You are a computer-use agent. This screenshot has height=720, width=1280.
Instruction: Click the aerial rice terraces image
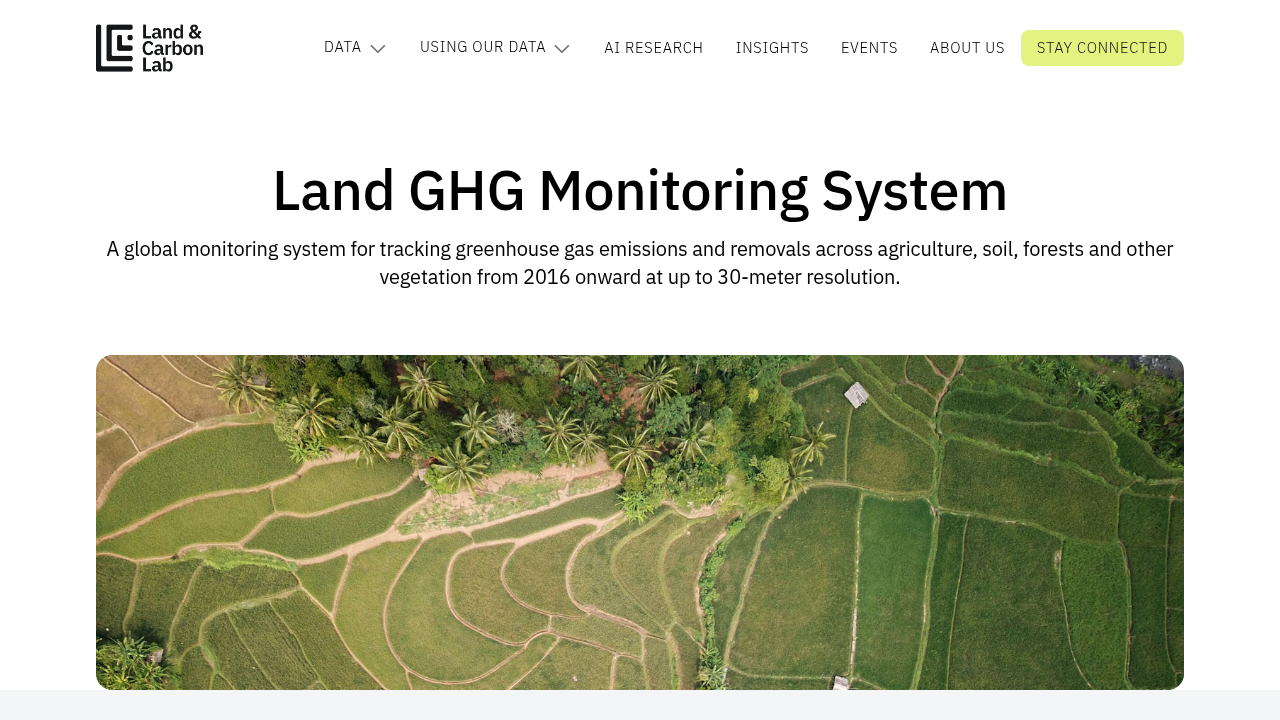tap(640, 522)
